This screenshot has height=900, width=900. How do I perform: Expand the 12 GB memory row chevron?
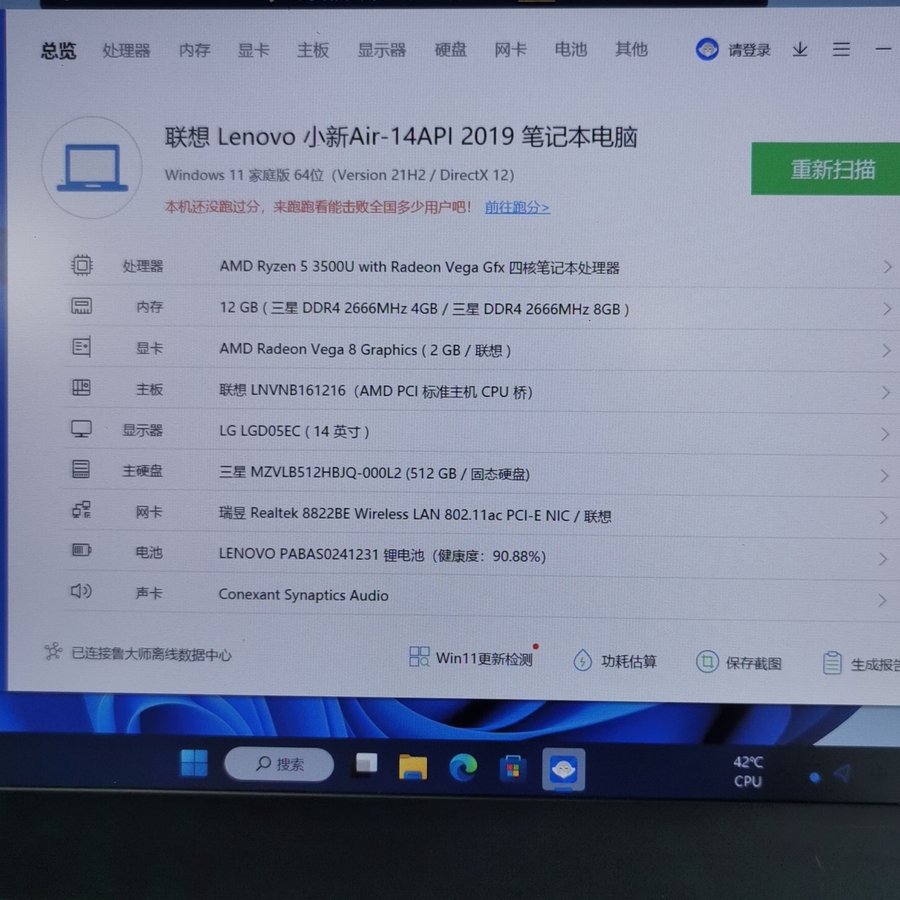pyautogui.click(x=887, y=309)
